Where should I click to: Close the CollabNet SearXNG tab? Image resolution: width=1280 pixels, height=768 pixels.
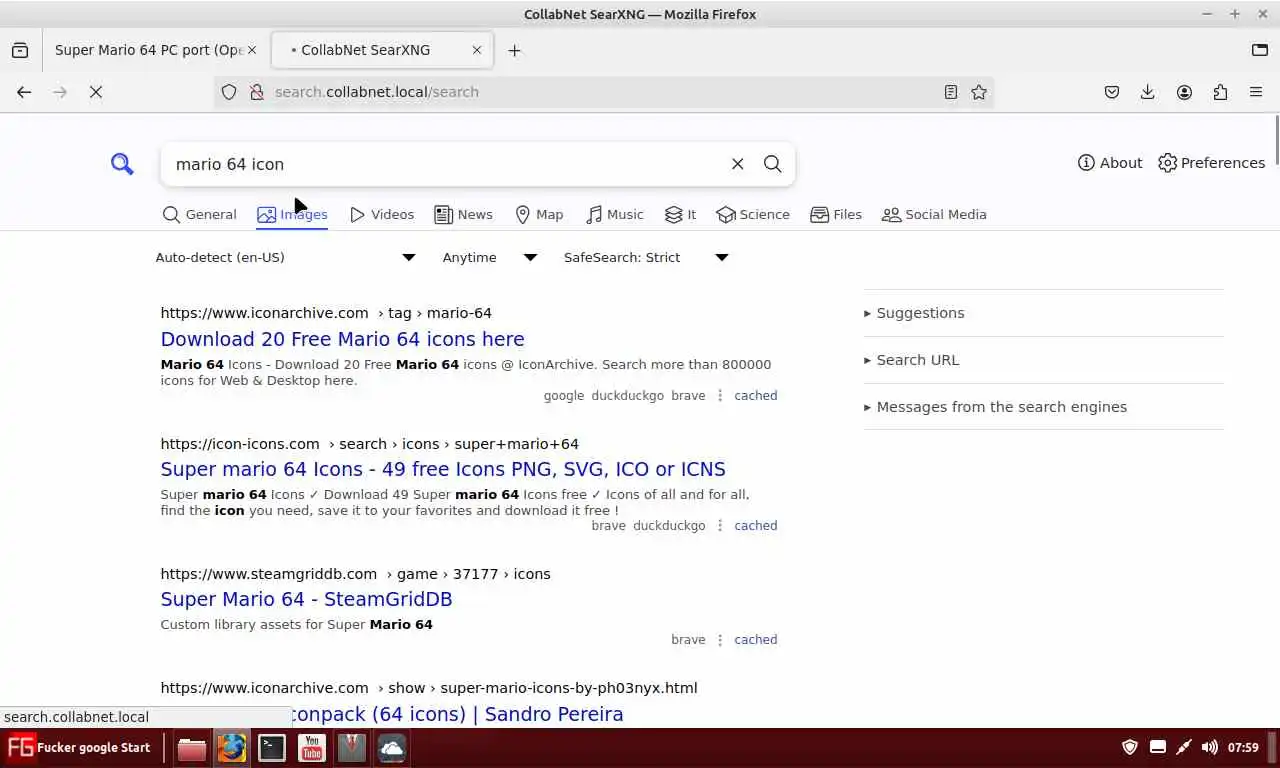[x=477, y=50]
